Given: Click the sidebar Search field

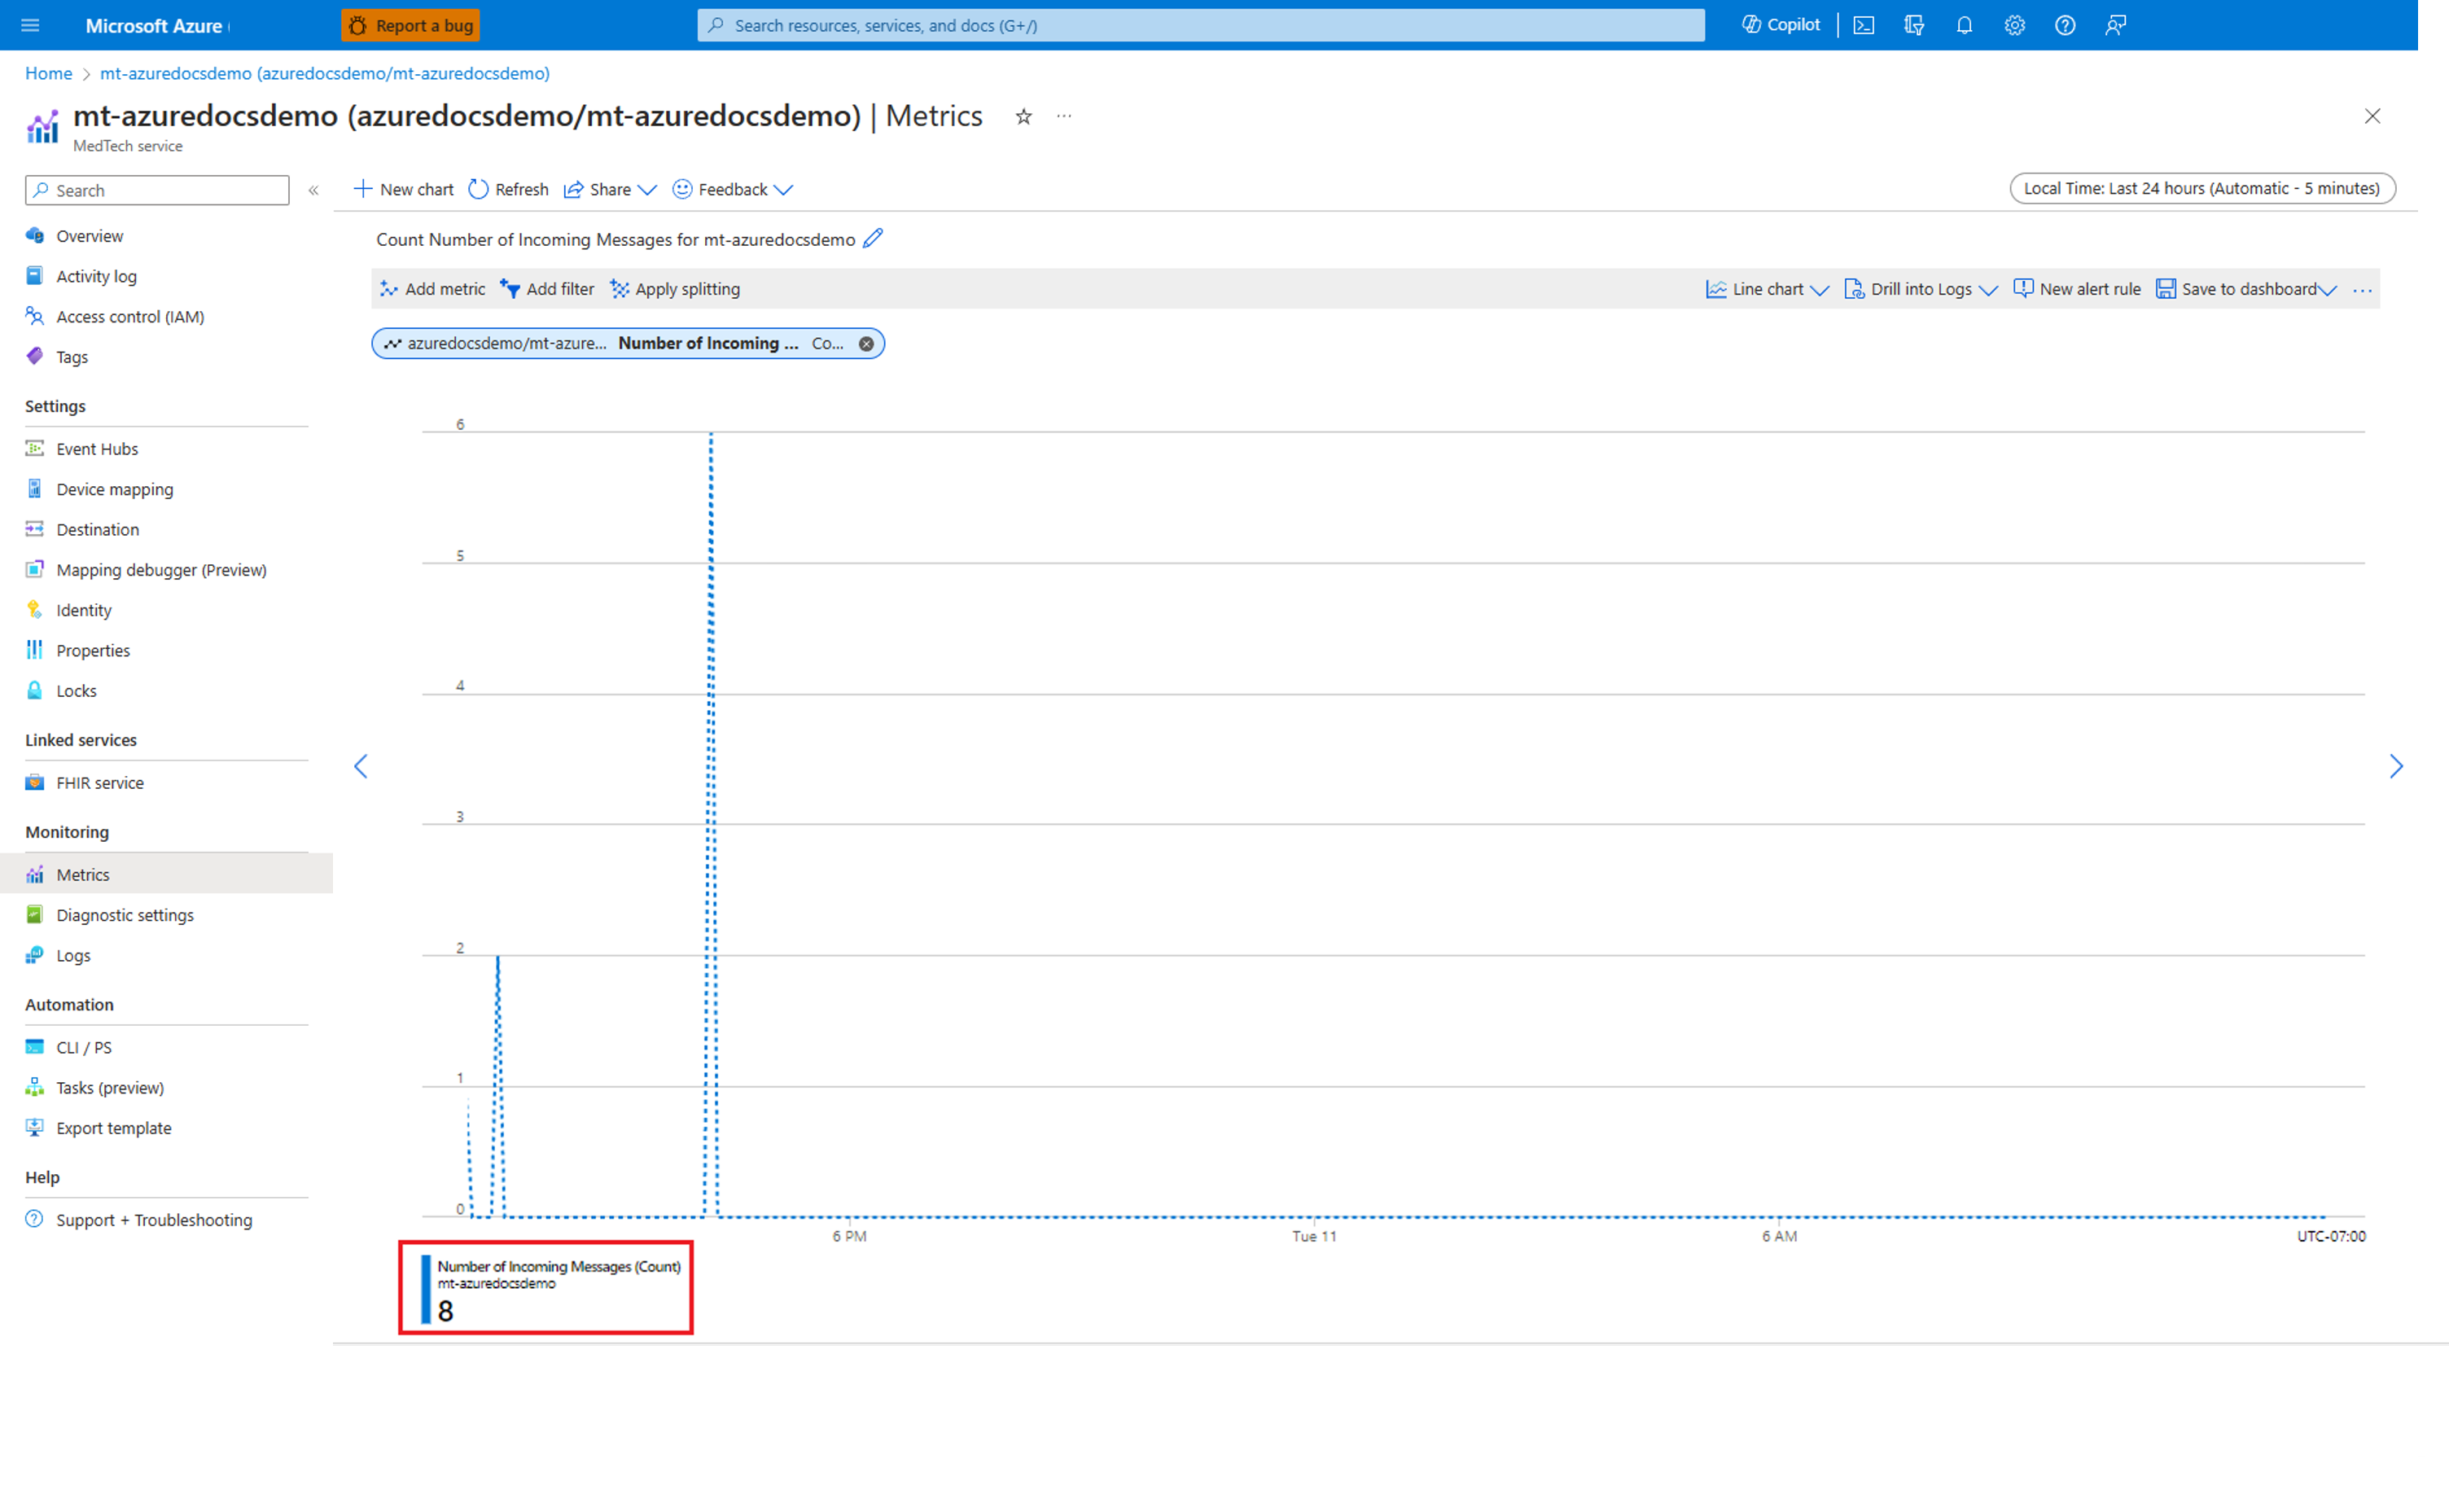Looking at the screenshot, I should pos(158,190).
